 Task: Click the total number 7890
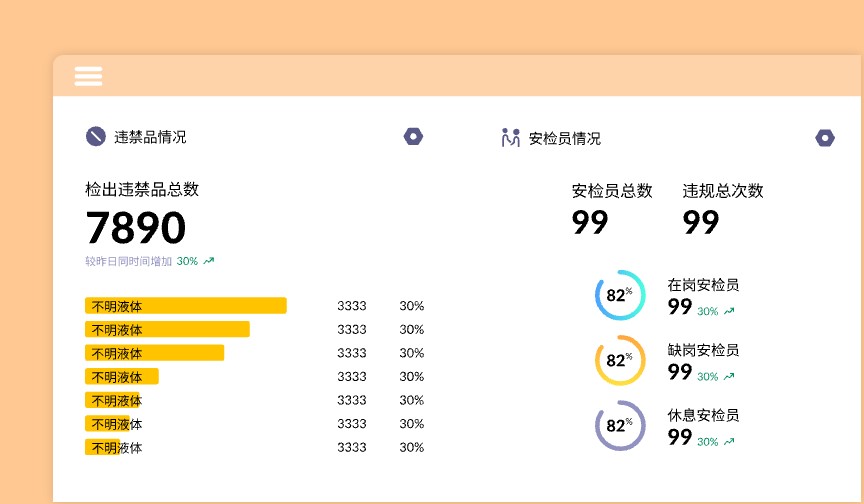(x=136, y=227)
